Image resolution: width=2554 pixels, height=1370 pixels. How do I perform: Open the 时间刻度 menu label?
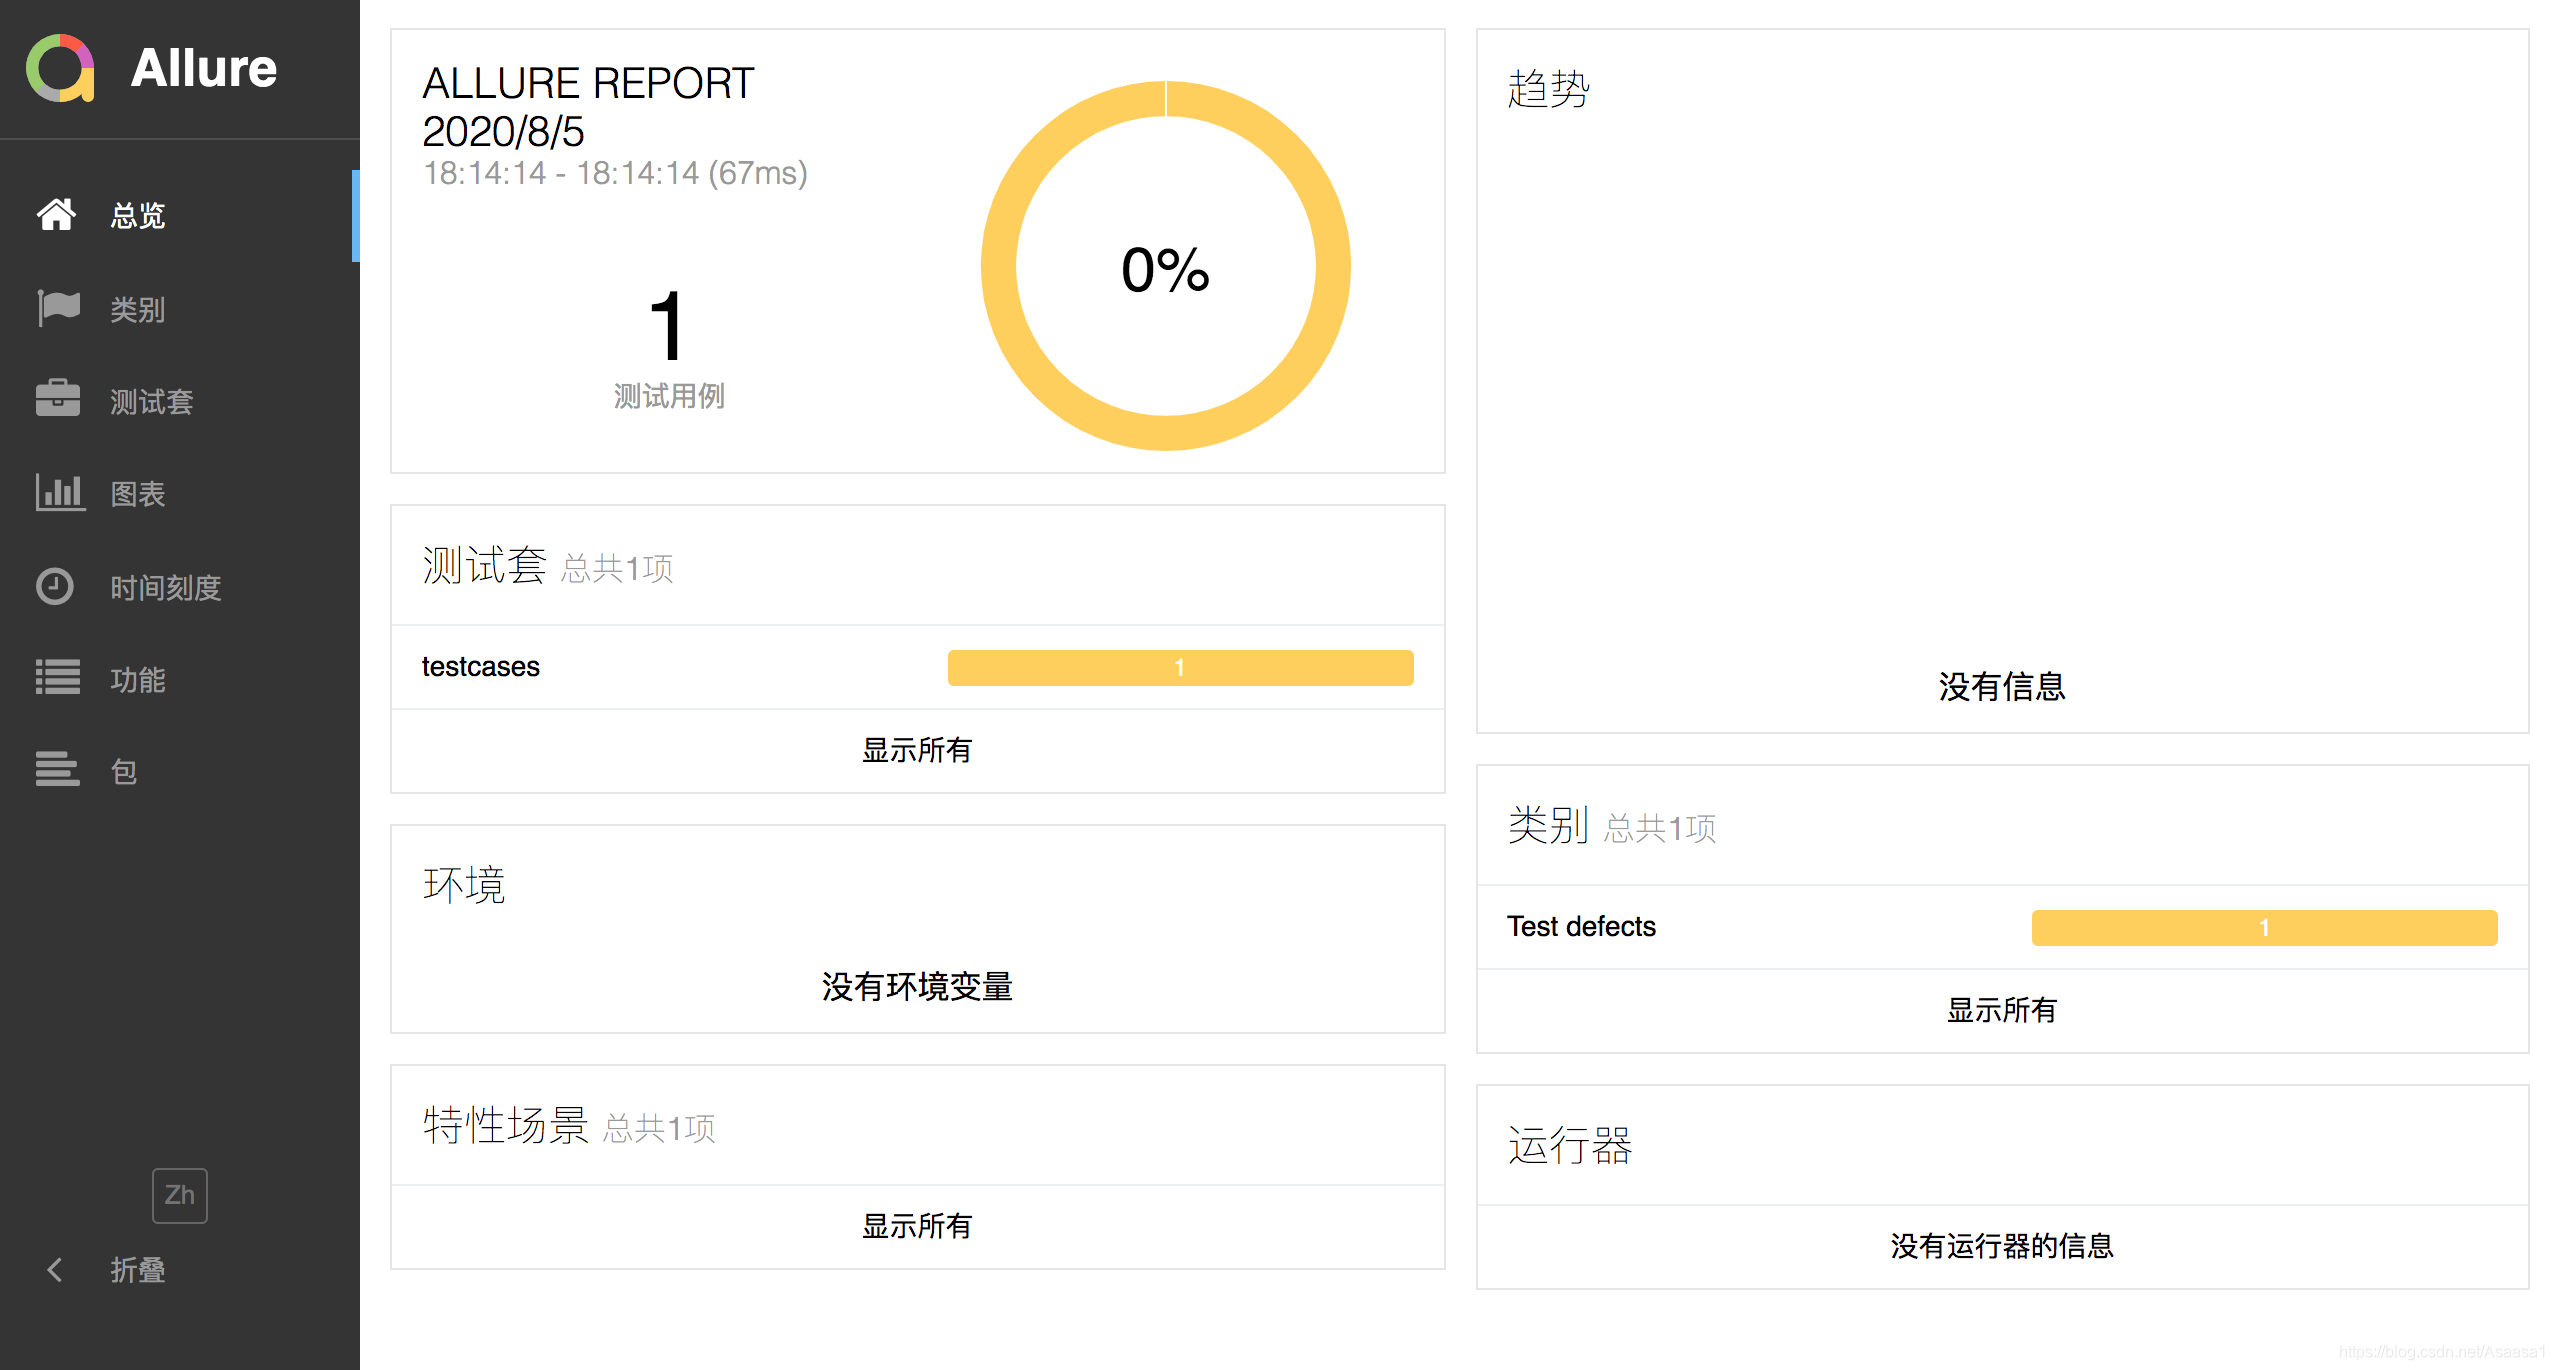click(x=165, y=588)
